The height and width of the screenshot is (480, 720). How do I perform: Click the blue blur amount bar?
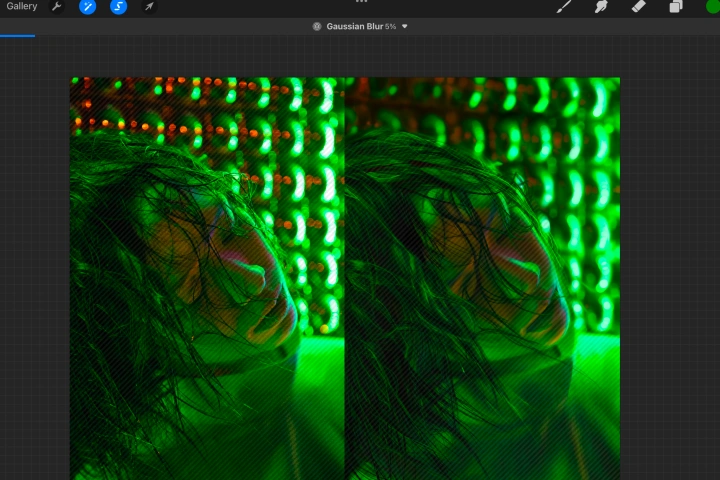[17, 35]
